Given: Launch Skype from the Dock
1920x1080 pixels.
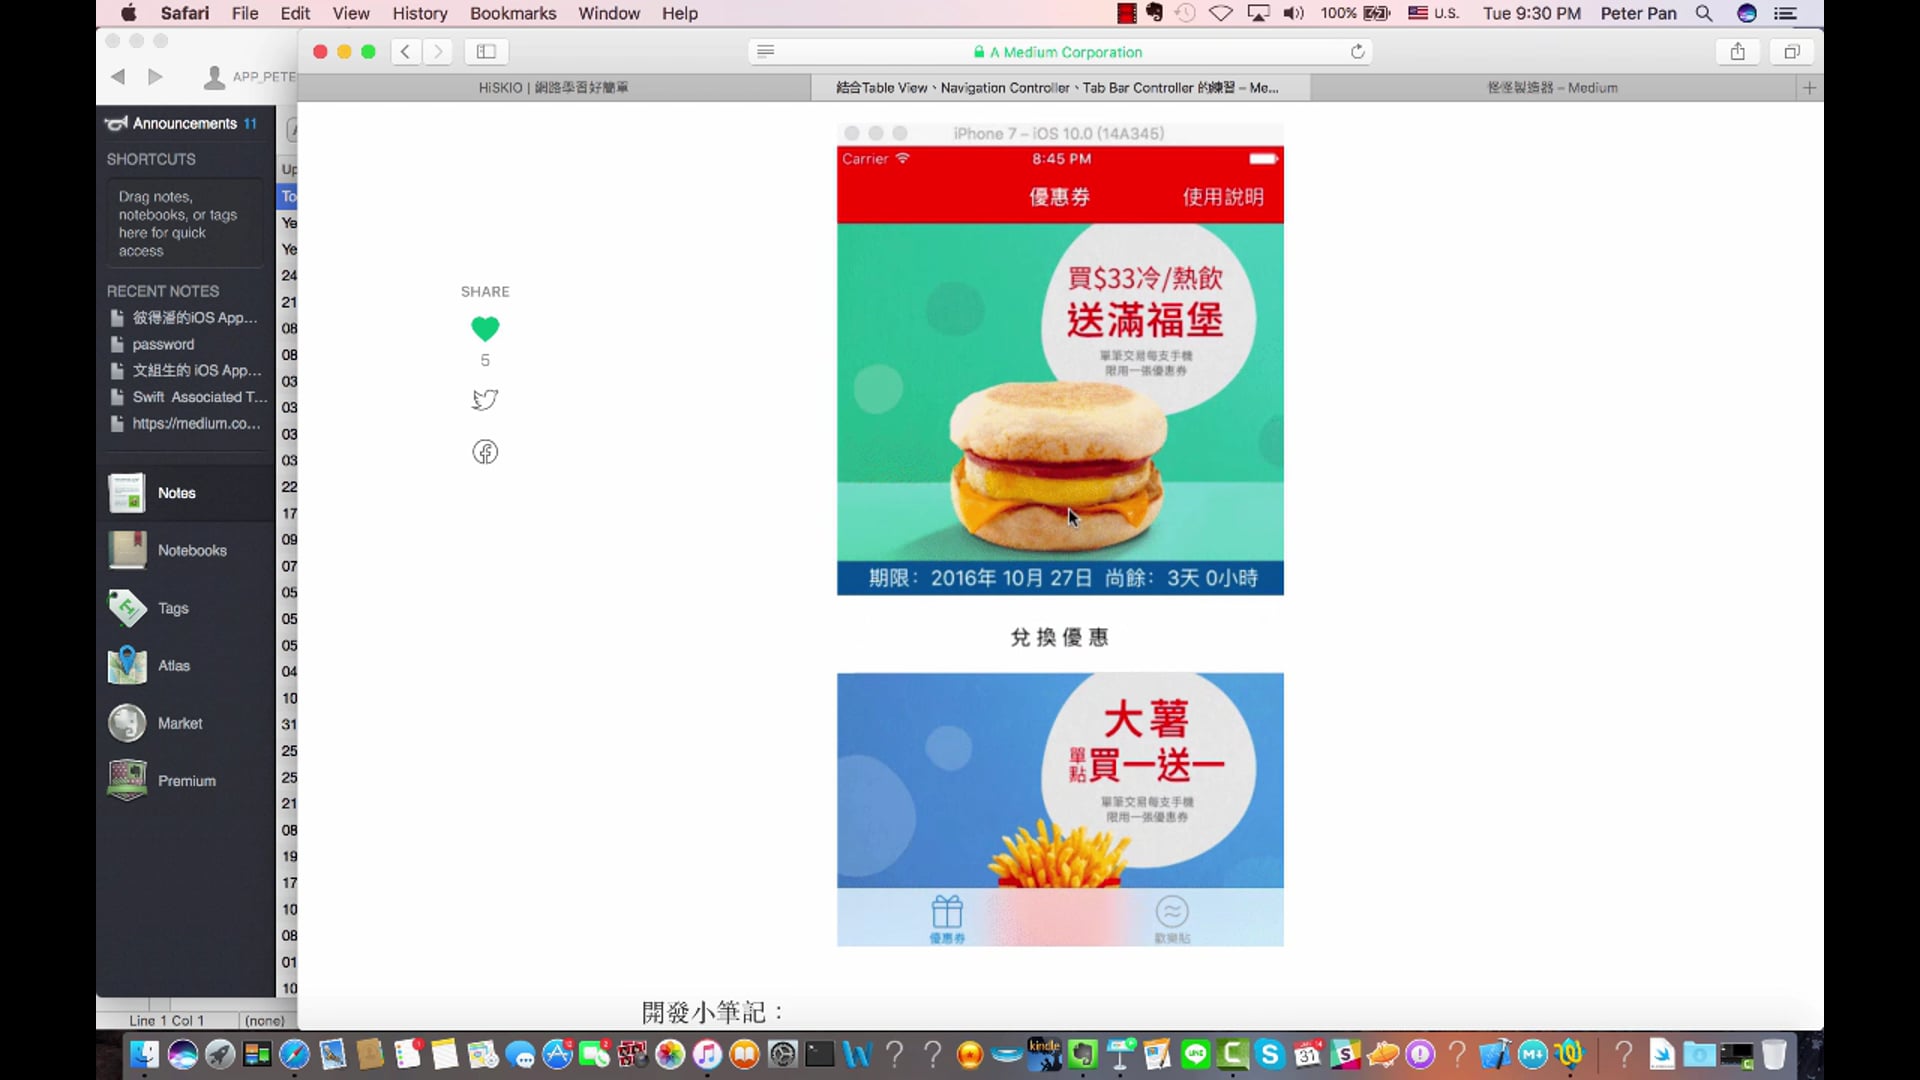Looking at the screenshot, I should [x=1270, y=1054].
